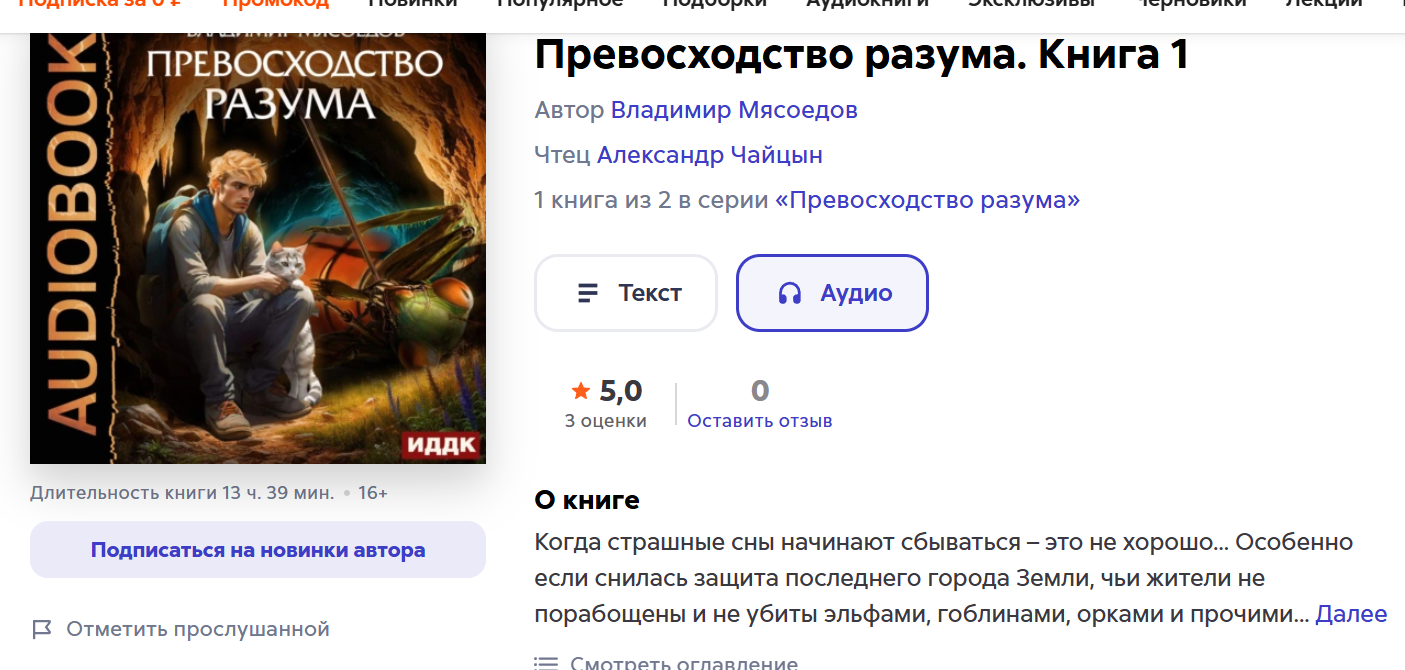
Task: Open Смотреть оглавление contents list
Action: coord(684,663)
